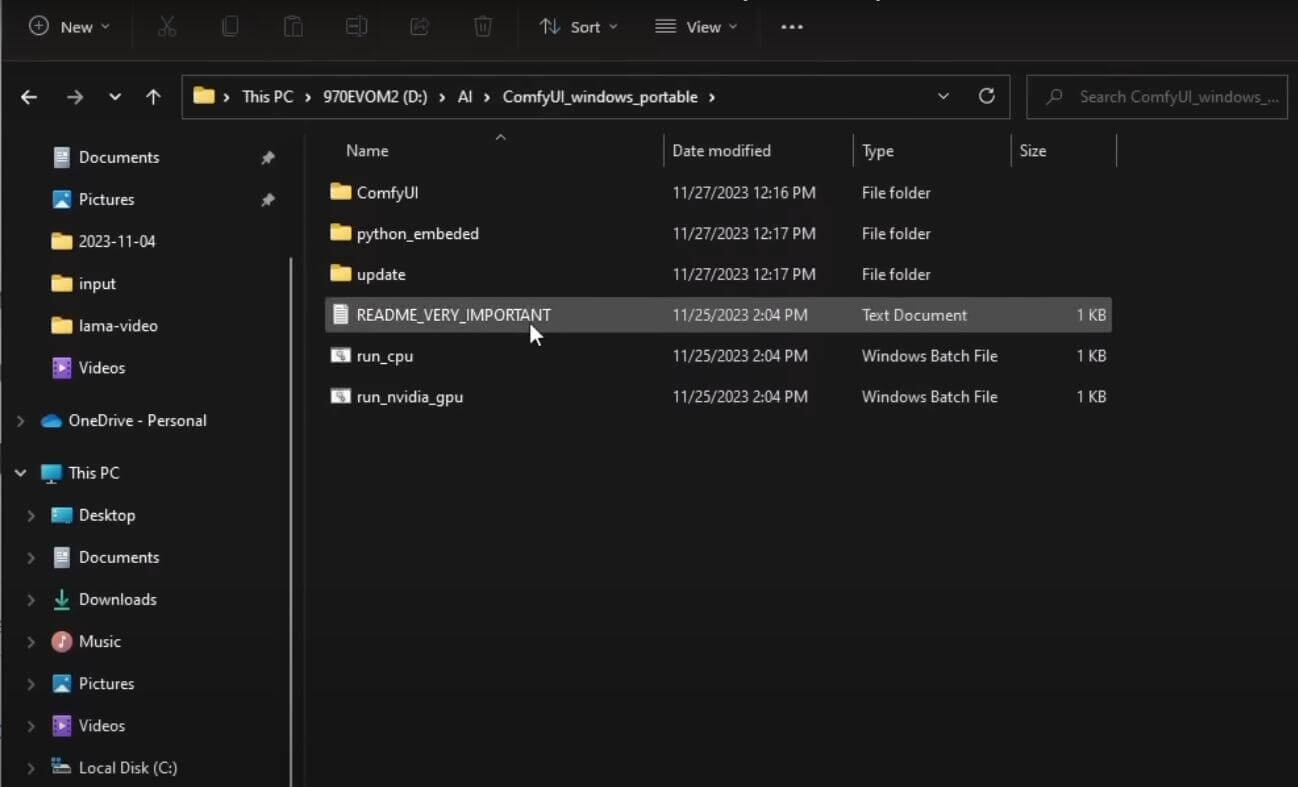This screenshot has width=1298, height=787.
Task: Click the New button in toolbar
Action: tap(69, 27)
